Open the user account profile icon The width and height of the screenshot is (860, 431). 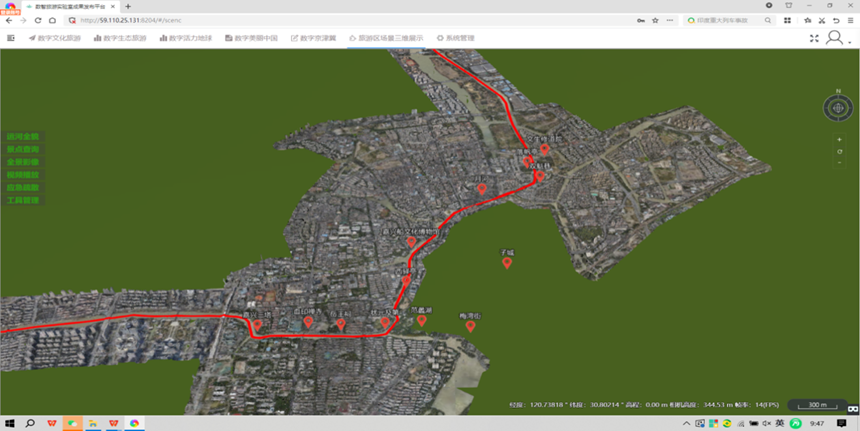click(834, 38)
